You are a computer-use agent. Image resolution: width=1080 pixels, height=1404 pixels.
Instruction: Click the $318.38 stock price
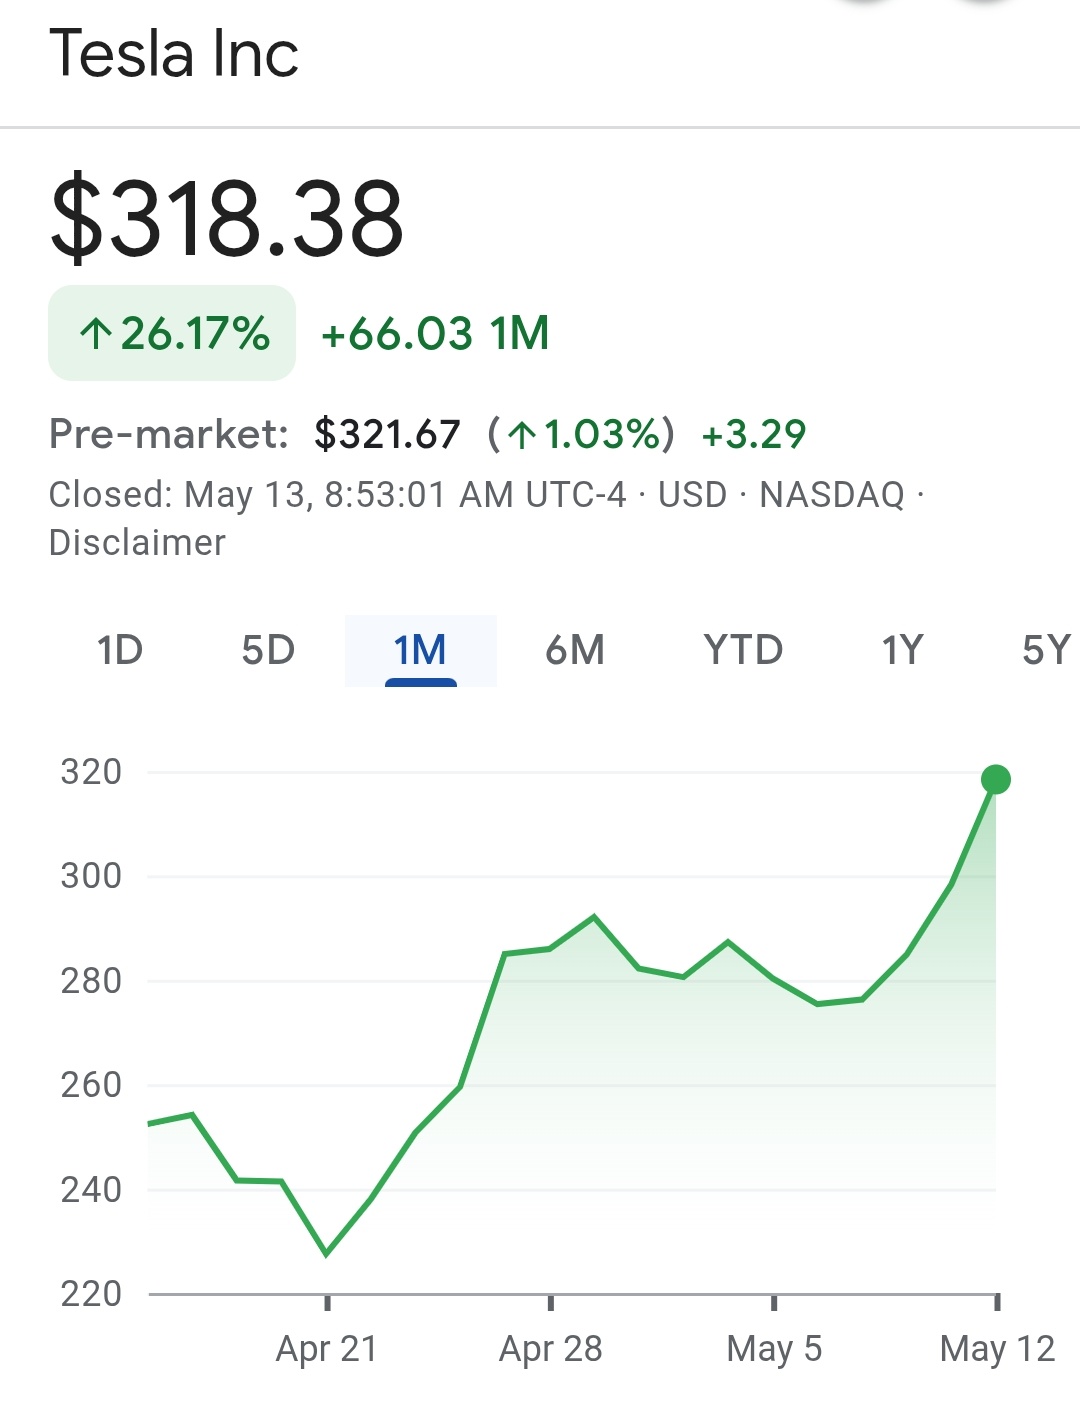(227, 218)
